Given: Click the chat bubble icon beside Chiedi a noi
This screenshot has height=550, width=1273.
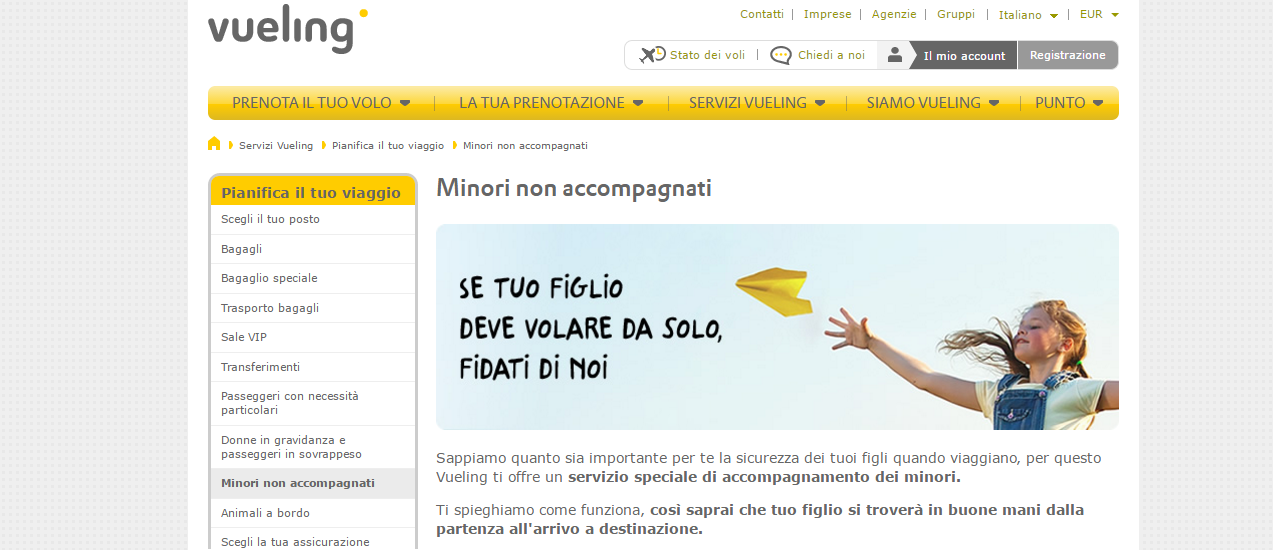Looking at the screenshot, I should coord(781,55).
